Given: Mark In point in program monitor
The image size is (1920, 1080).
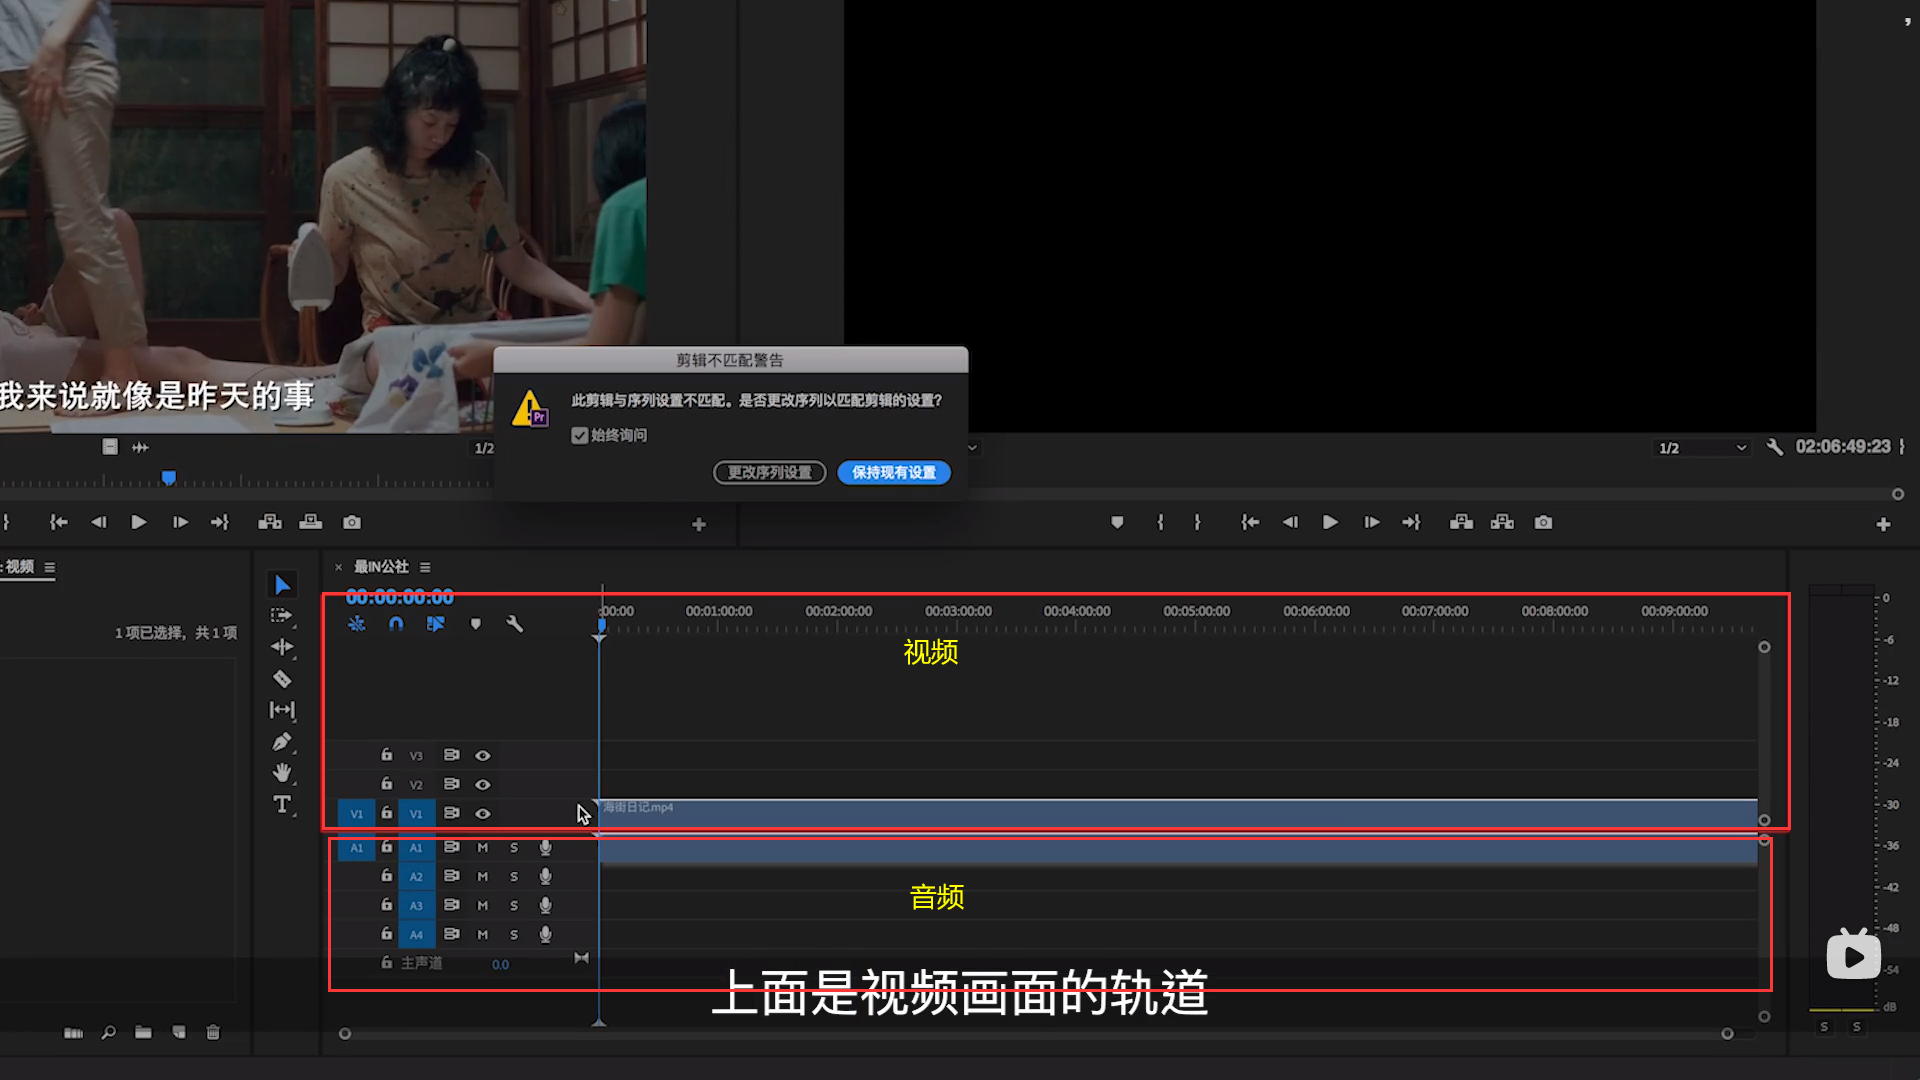Looking at the screenshot, I should click(1160, 522).
